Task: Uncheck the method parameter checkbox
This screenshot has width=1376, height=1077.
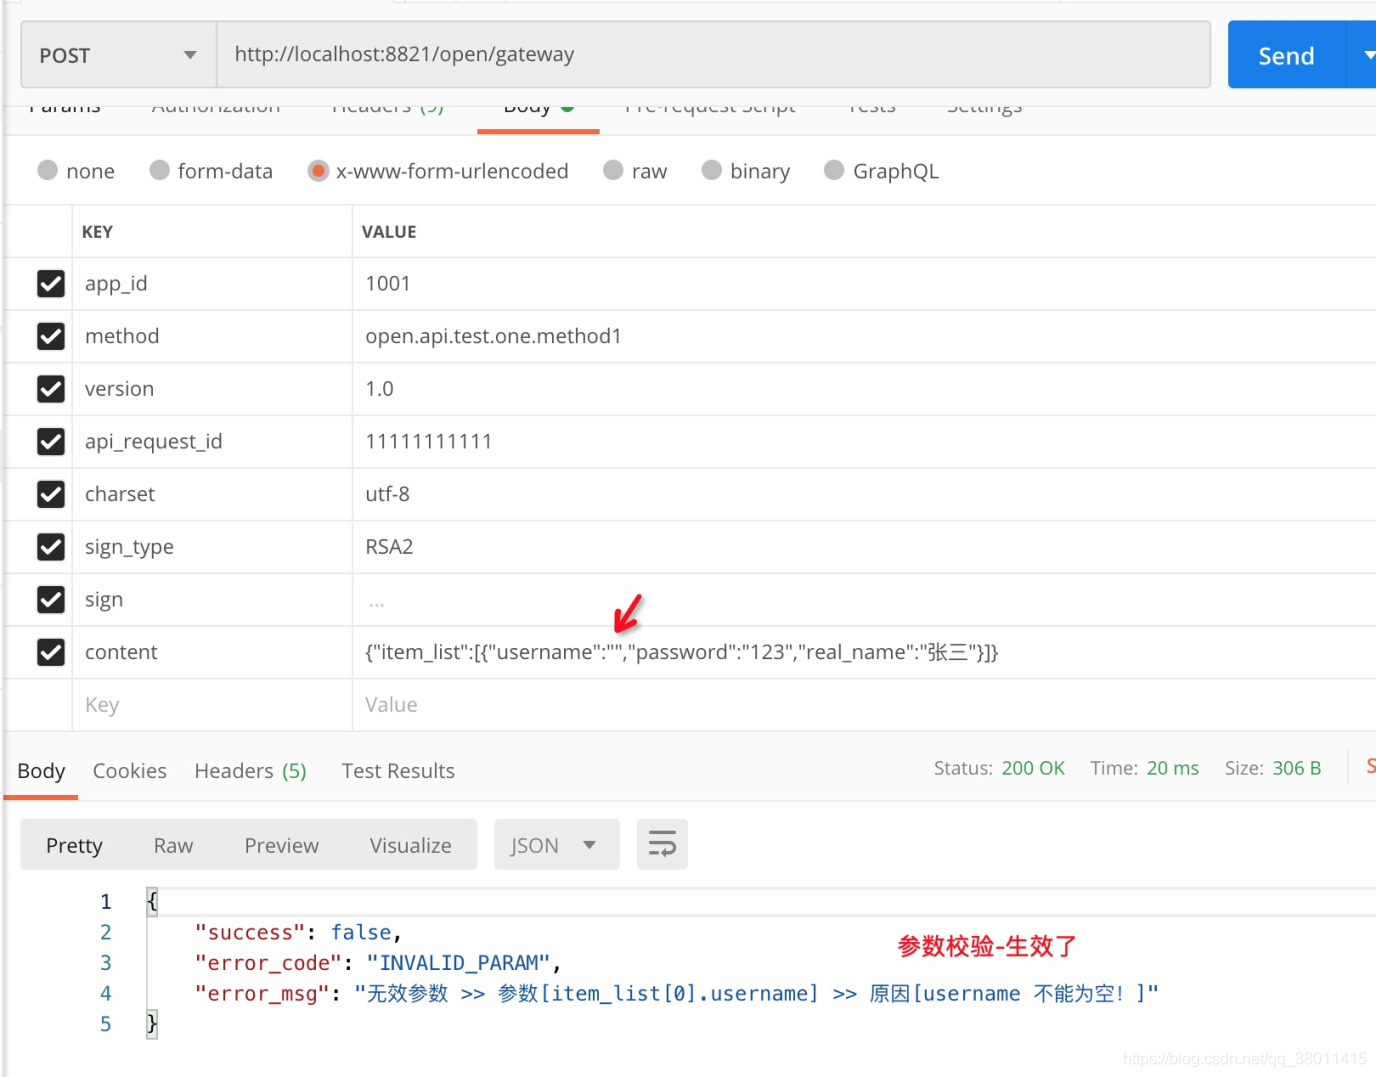Action: coord(51,336)
